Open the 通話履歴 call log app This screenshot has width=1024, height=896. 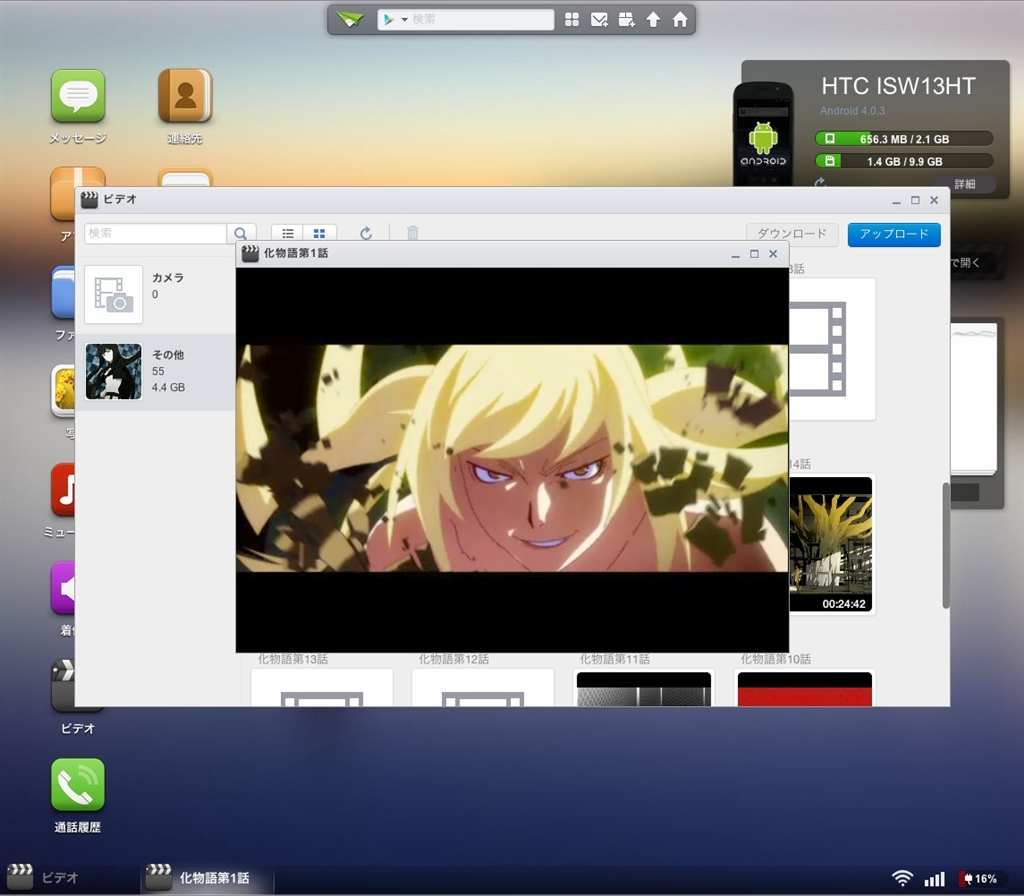coord(78,784)
